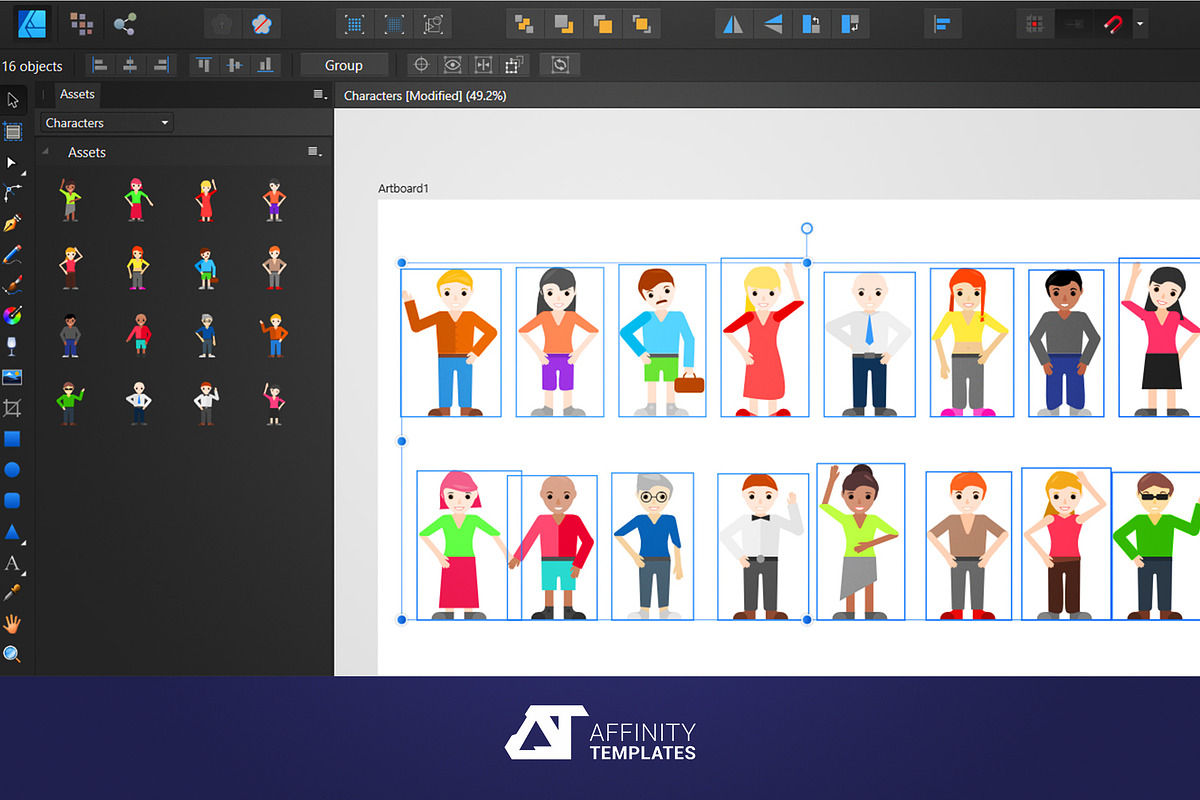Flip selection vertically

point(773,23)
